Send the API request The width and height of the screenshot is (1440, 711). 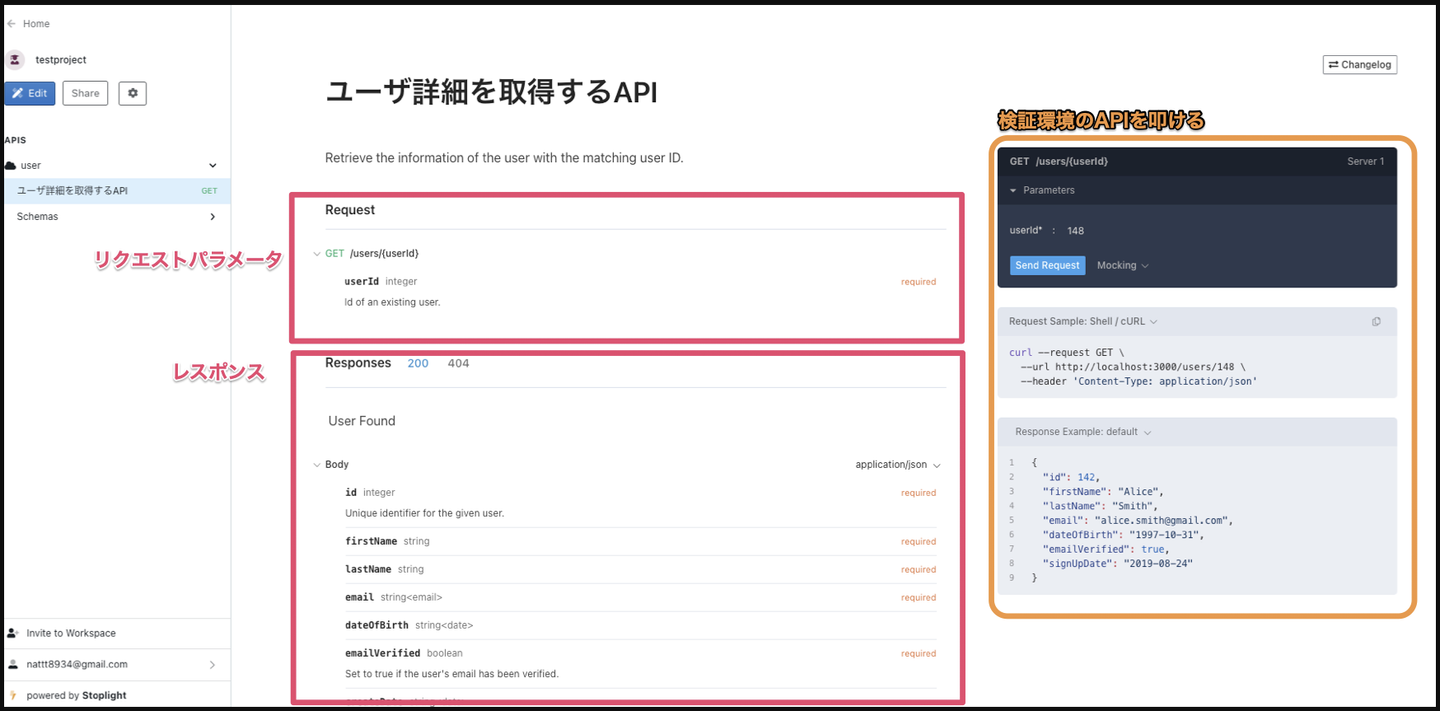tap(1047, 265)
